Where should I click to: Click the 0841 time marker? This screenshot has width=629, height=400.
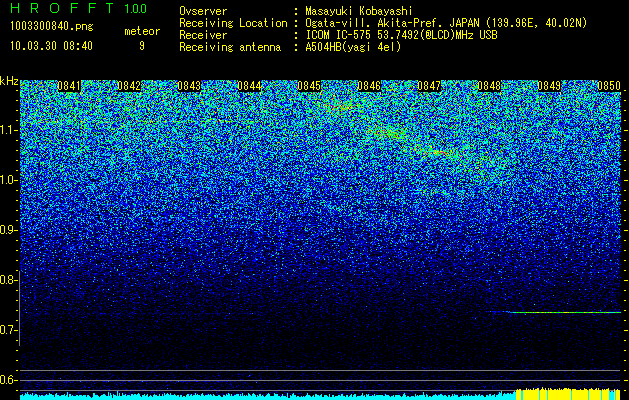coord(69,86)
